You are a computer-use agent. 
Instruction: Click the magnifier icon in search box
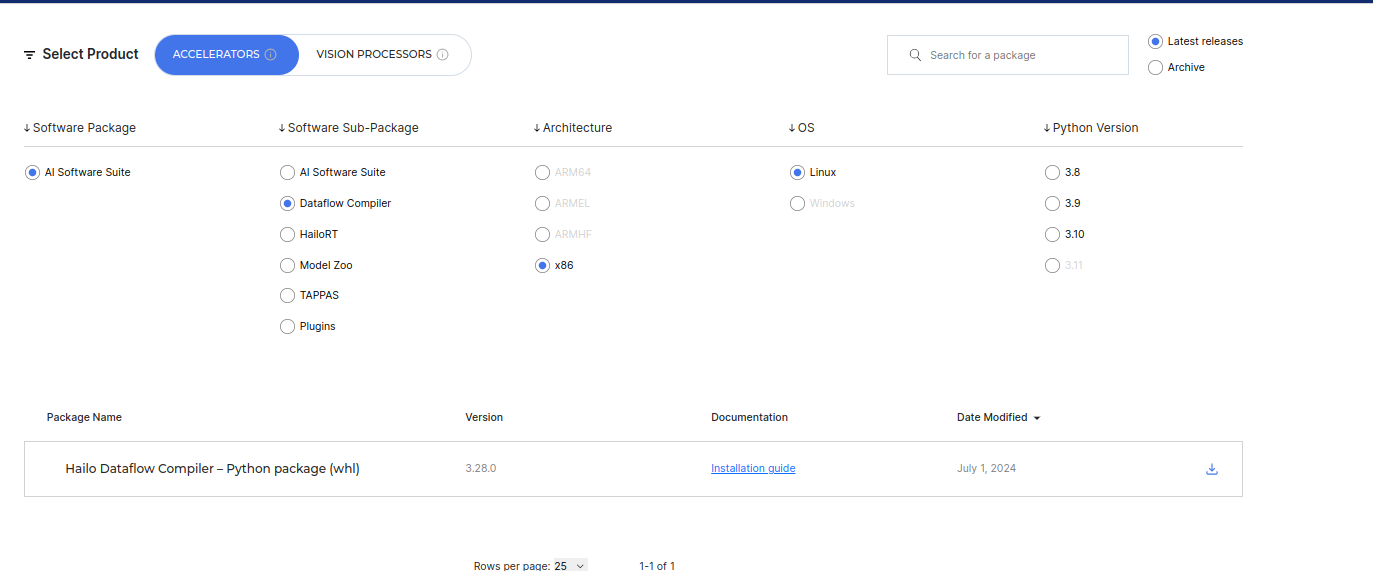point(915,55)
